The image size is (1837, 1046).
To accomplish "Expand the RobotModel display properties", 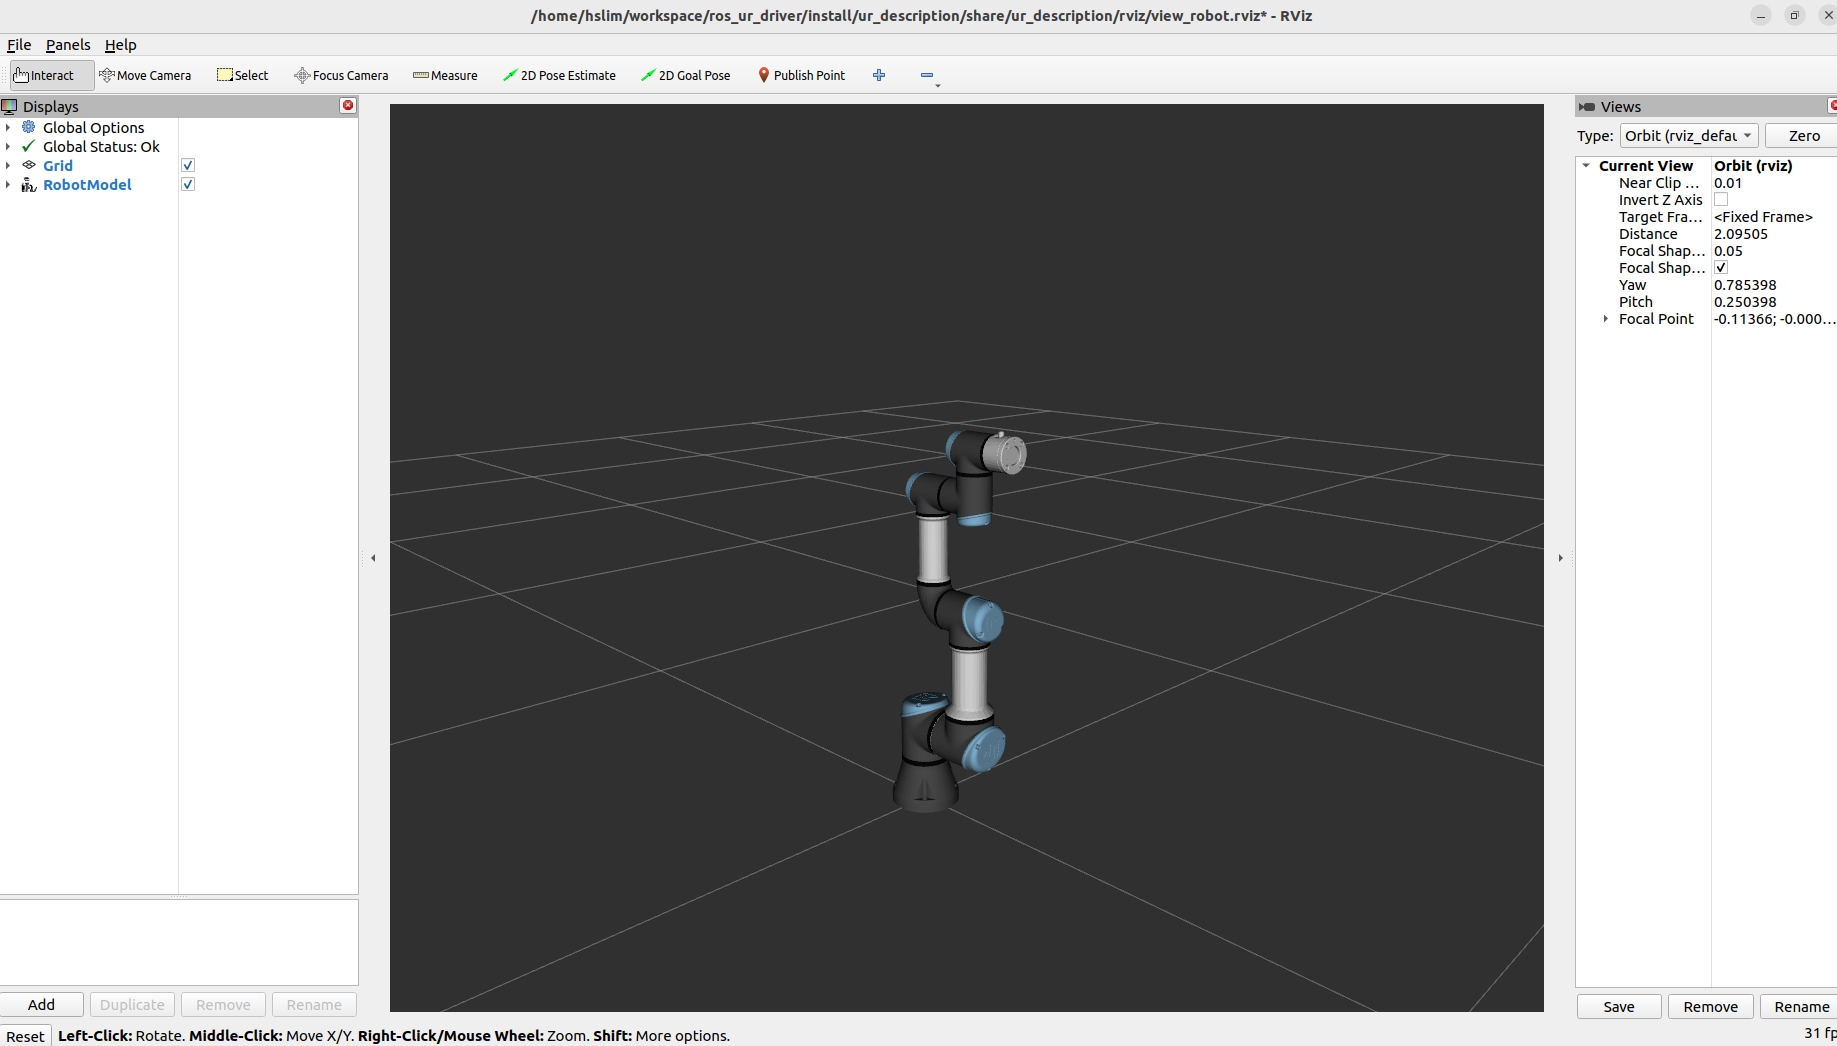I will [x=8, y=184].
